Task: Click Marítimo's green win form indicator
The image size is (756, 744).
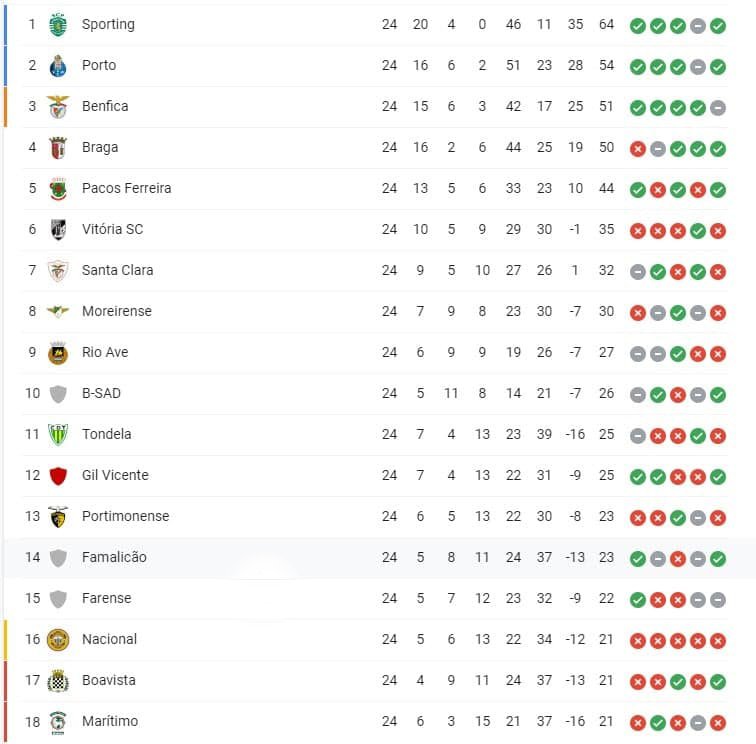Action: 657,722
